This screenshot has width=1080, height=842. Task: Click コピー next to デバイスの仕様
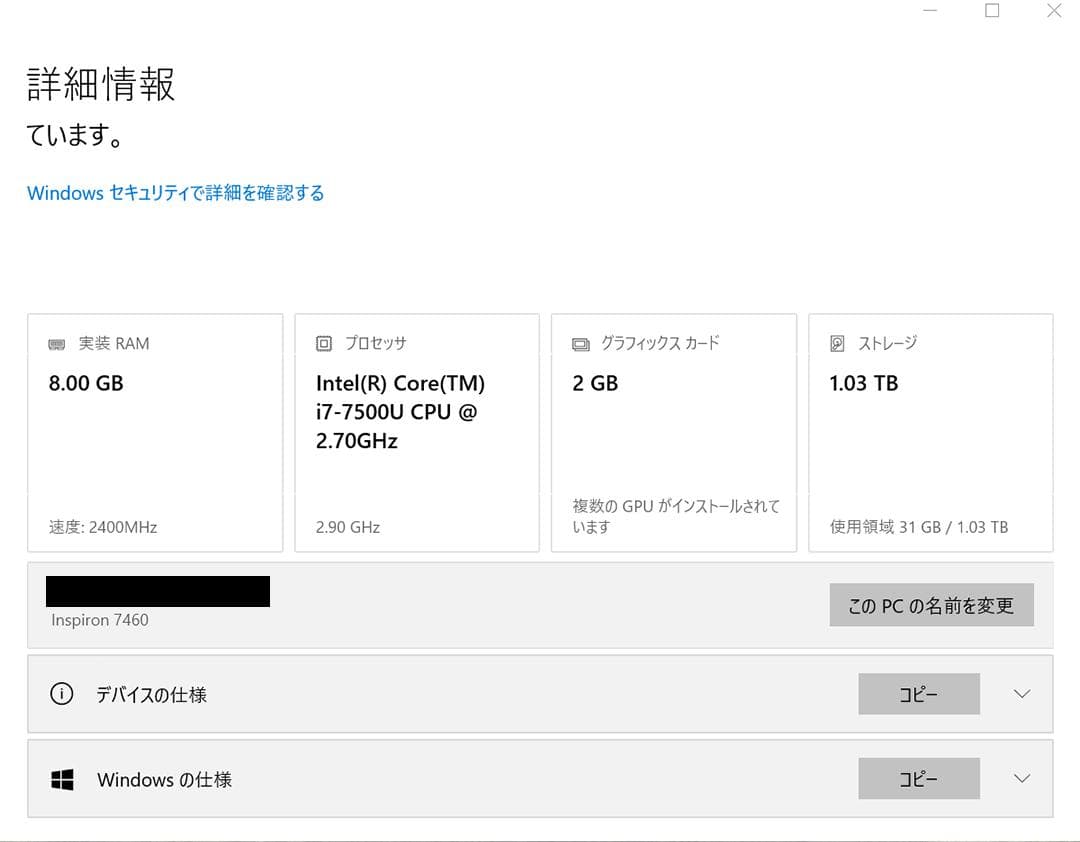pos(918,694)
